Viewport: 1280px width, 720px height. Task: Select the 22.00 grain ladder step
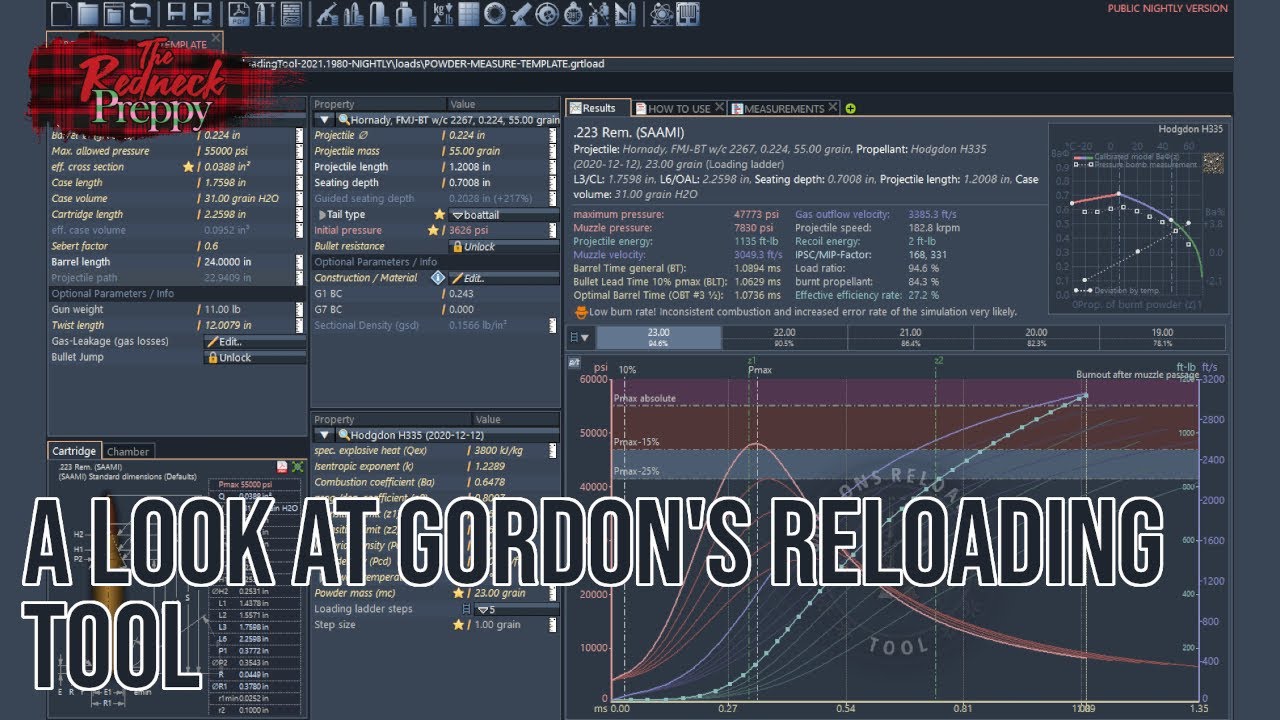pyautogui.click(x=785, y=337)
